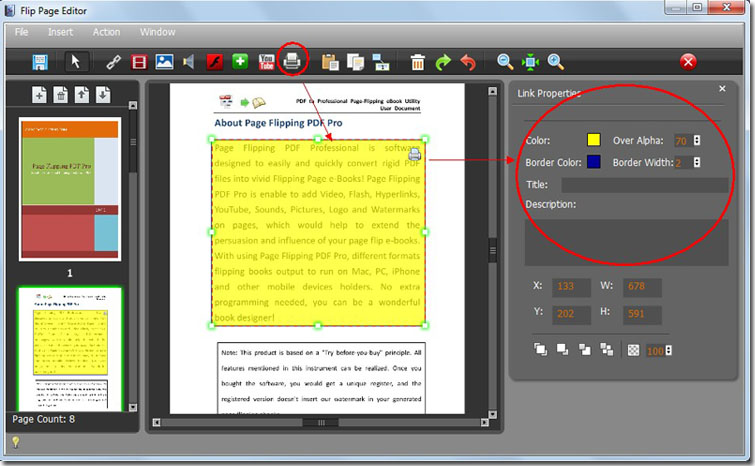Click the checkerboard opacity icon
The height and width of the screenshot is (466, 755).
point(633,350)
